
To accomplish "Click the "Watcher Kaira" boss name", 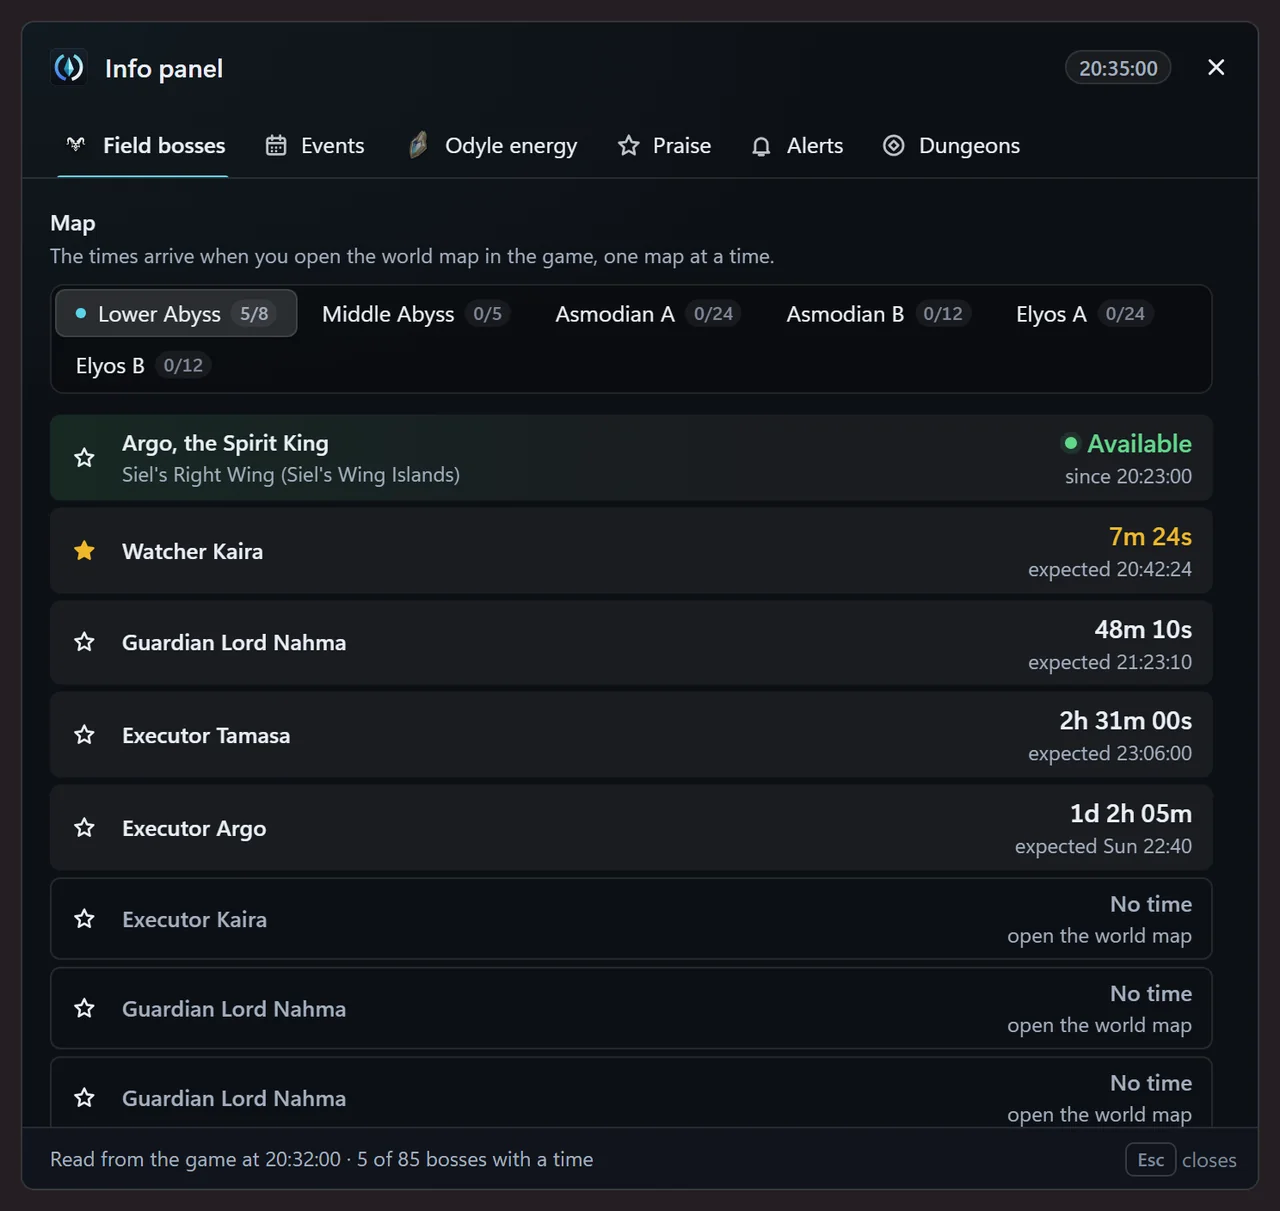I will pos(192,551).
